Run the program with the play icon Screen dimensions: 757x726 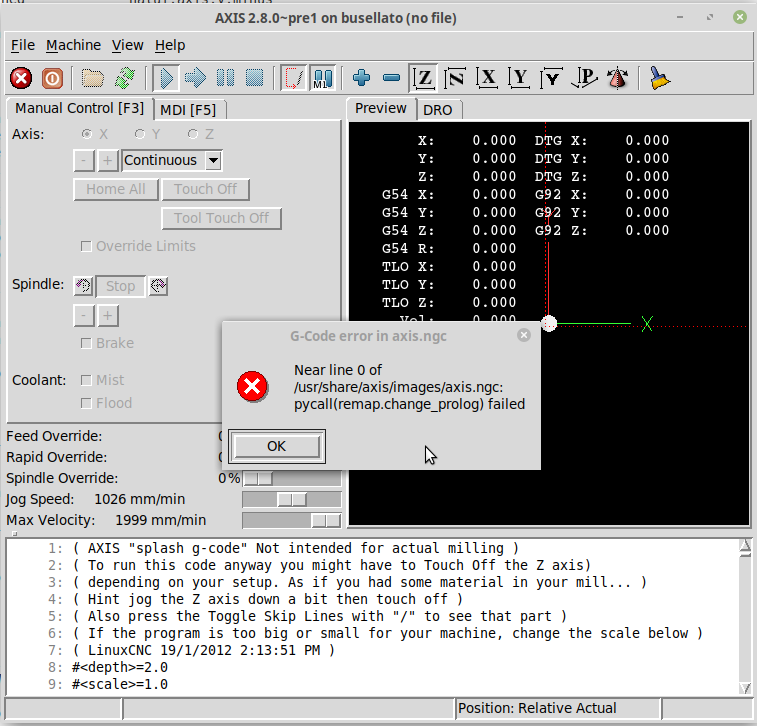coord(167,78)
